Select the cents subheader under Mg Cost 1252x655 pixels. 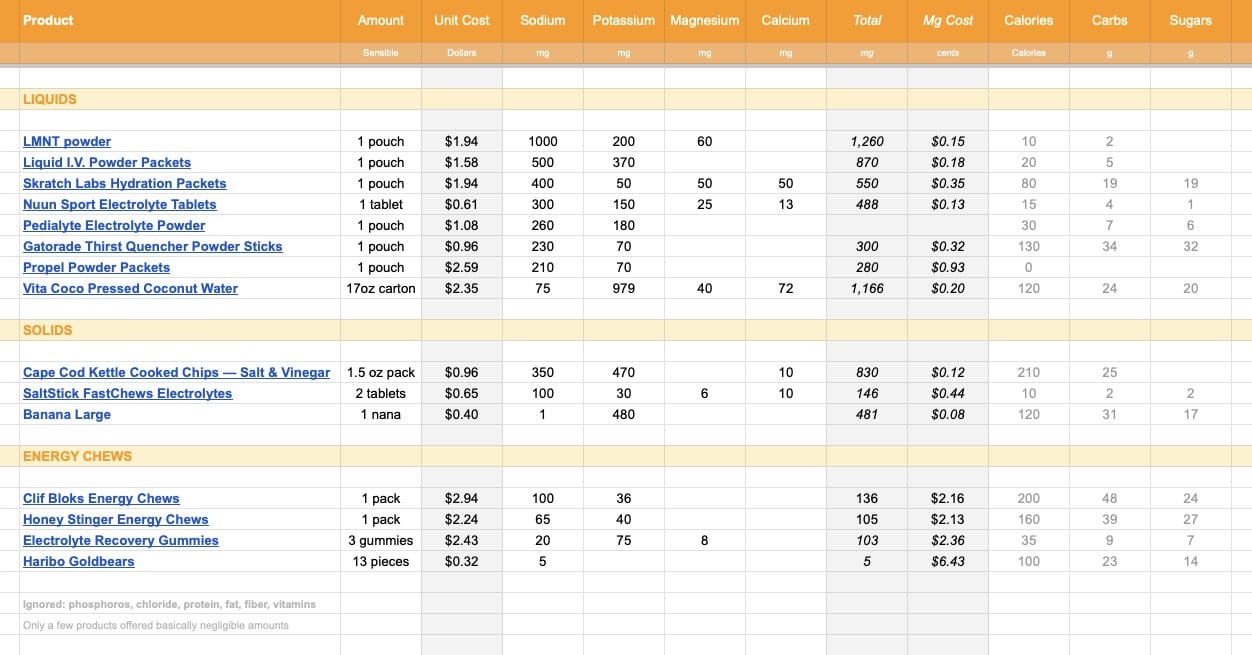pos(948,53)
